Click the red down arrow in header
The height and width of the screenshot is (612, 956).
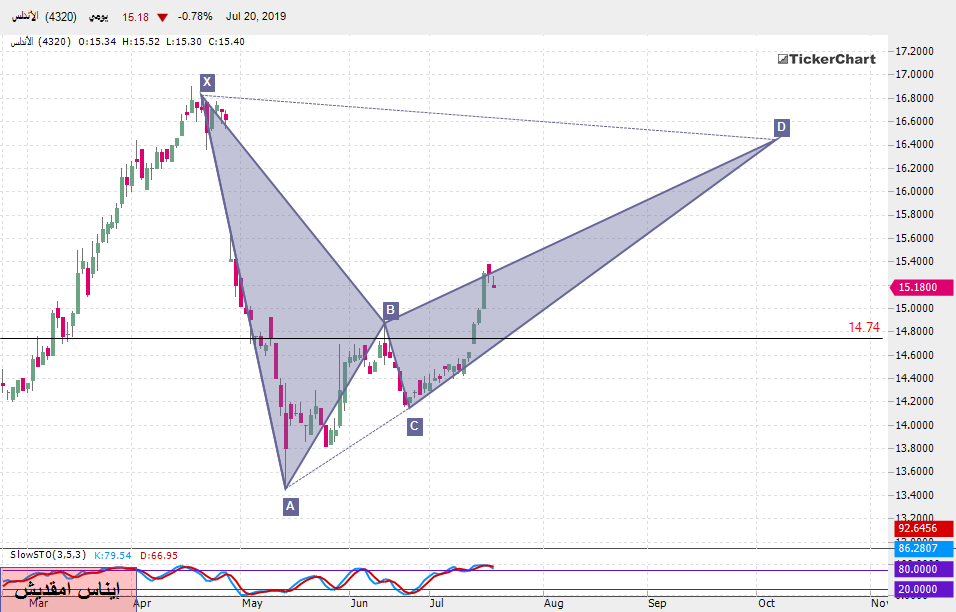(x=162, y=17)
